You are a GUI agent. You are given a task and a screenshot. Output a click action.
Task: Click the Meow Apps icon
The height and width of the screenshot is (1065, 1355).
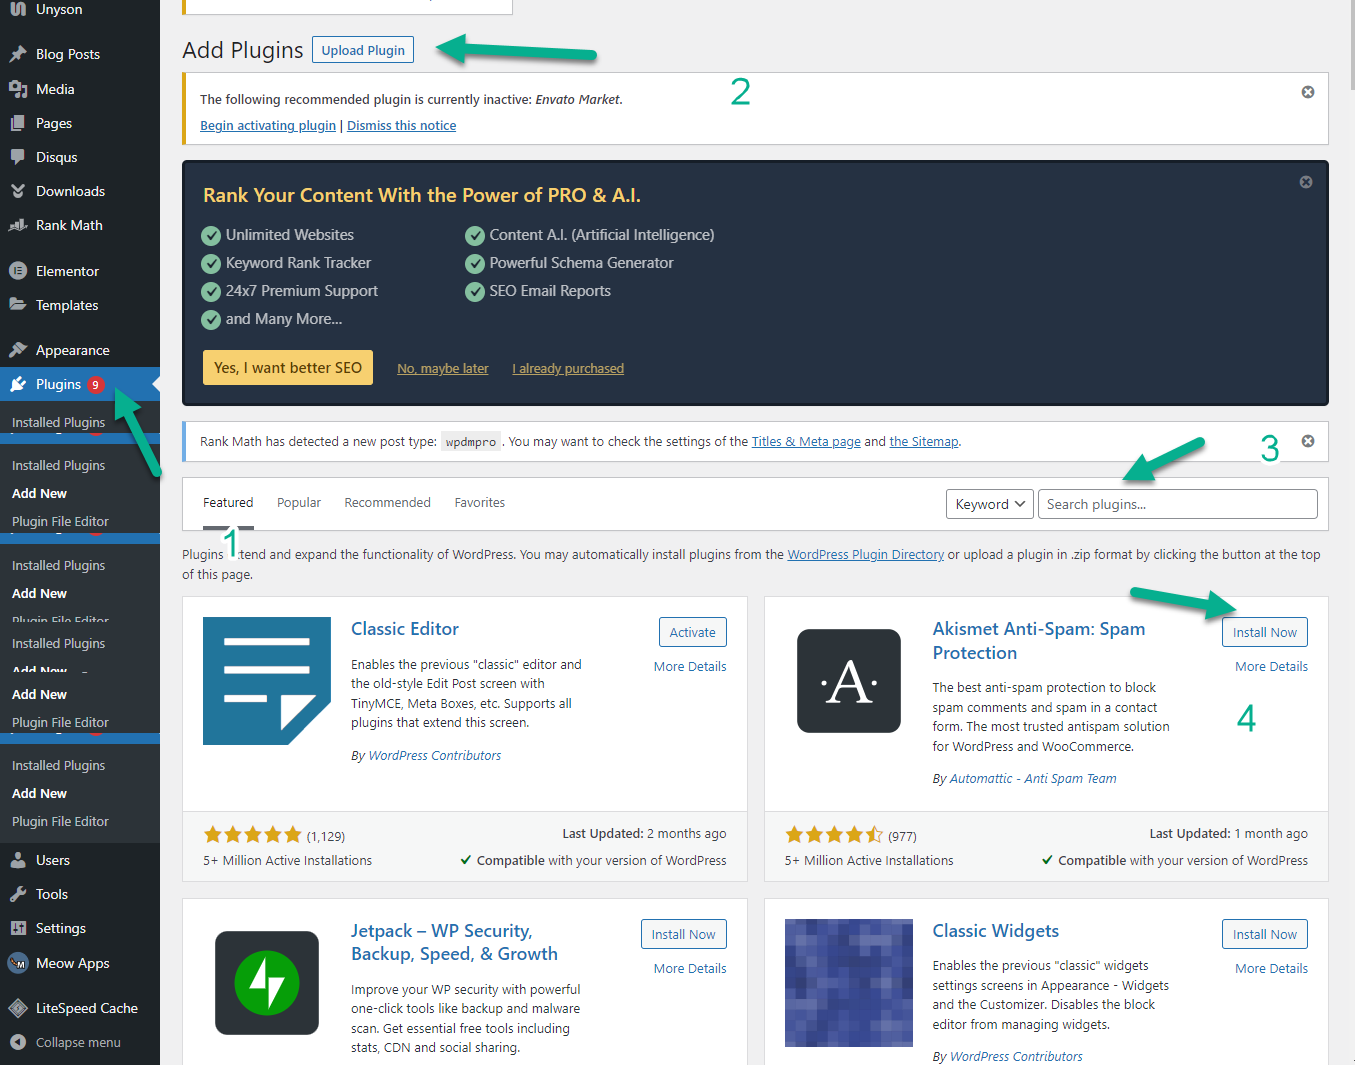[x=18, y=963]
